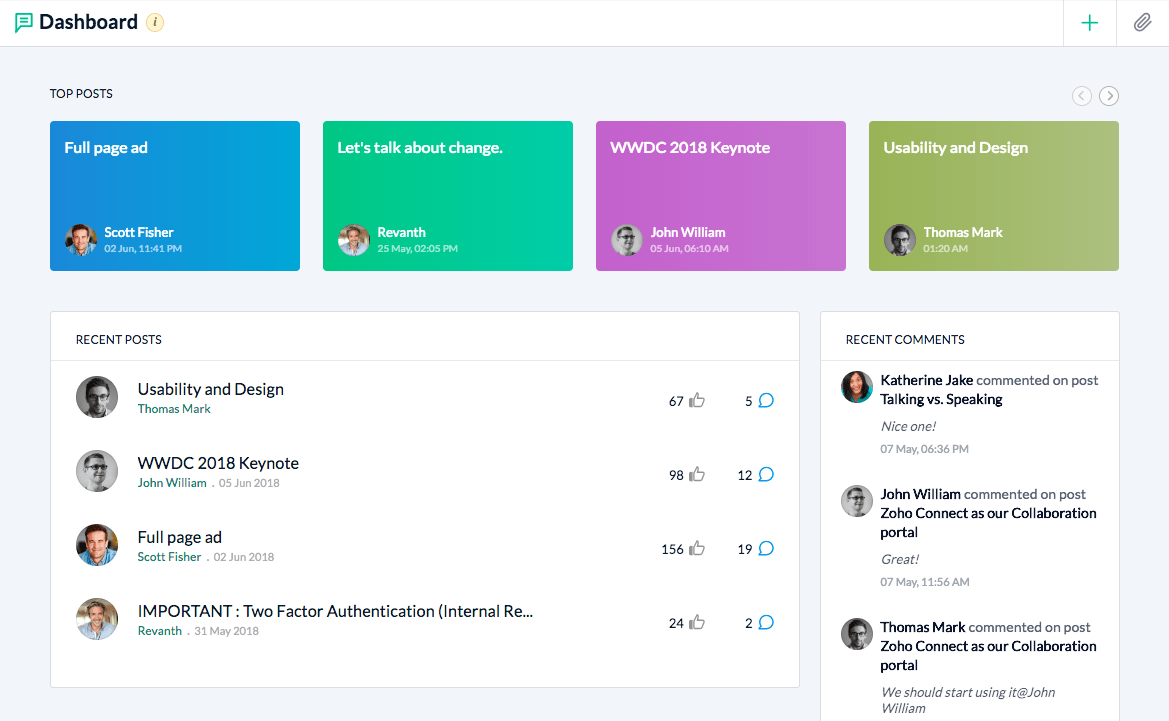This screenshot has width=1169, height=721.
Task: Open comments on Usability and Design post
Action: click(766, 400)
